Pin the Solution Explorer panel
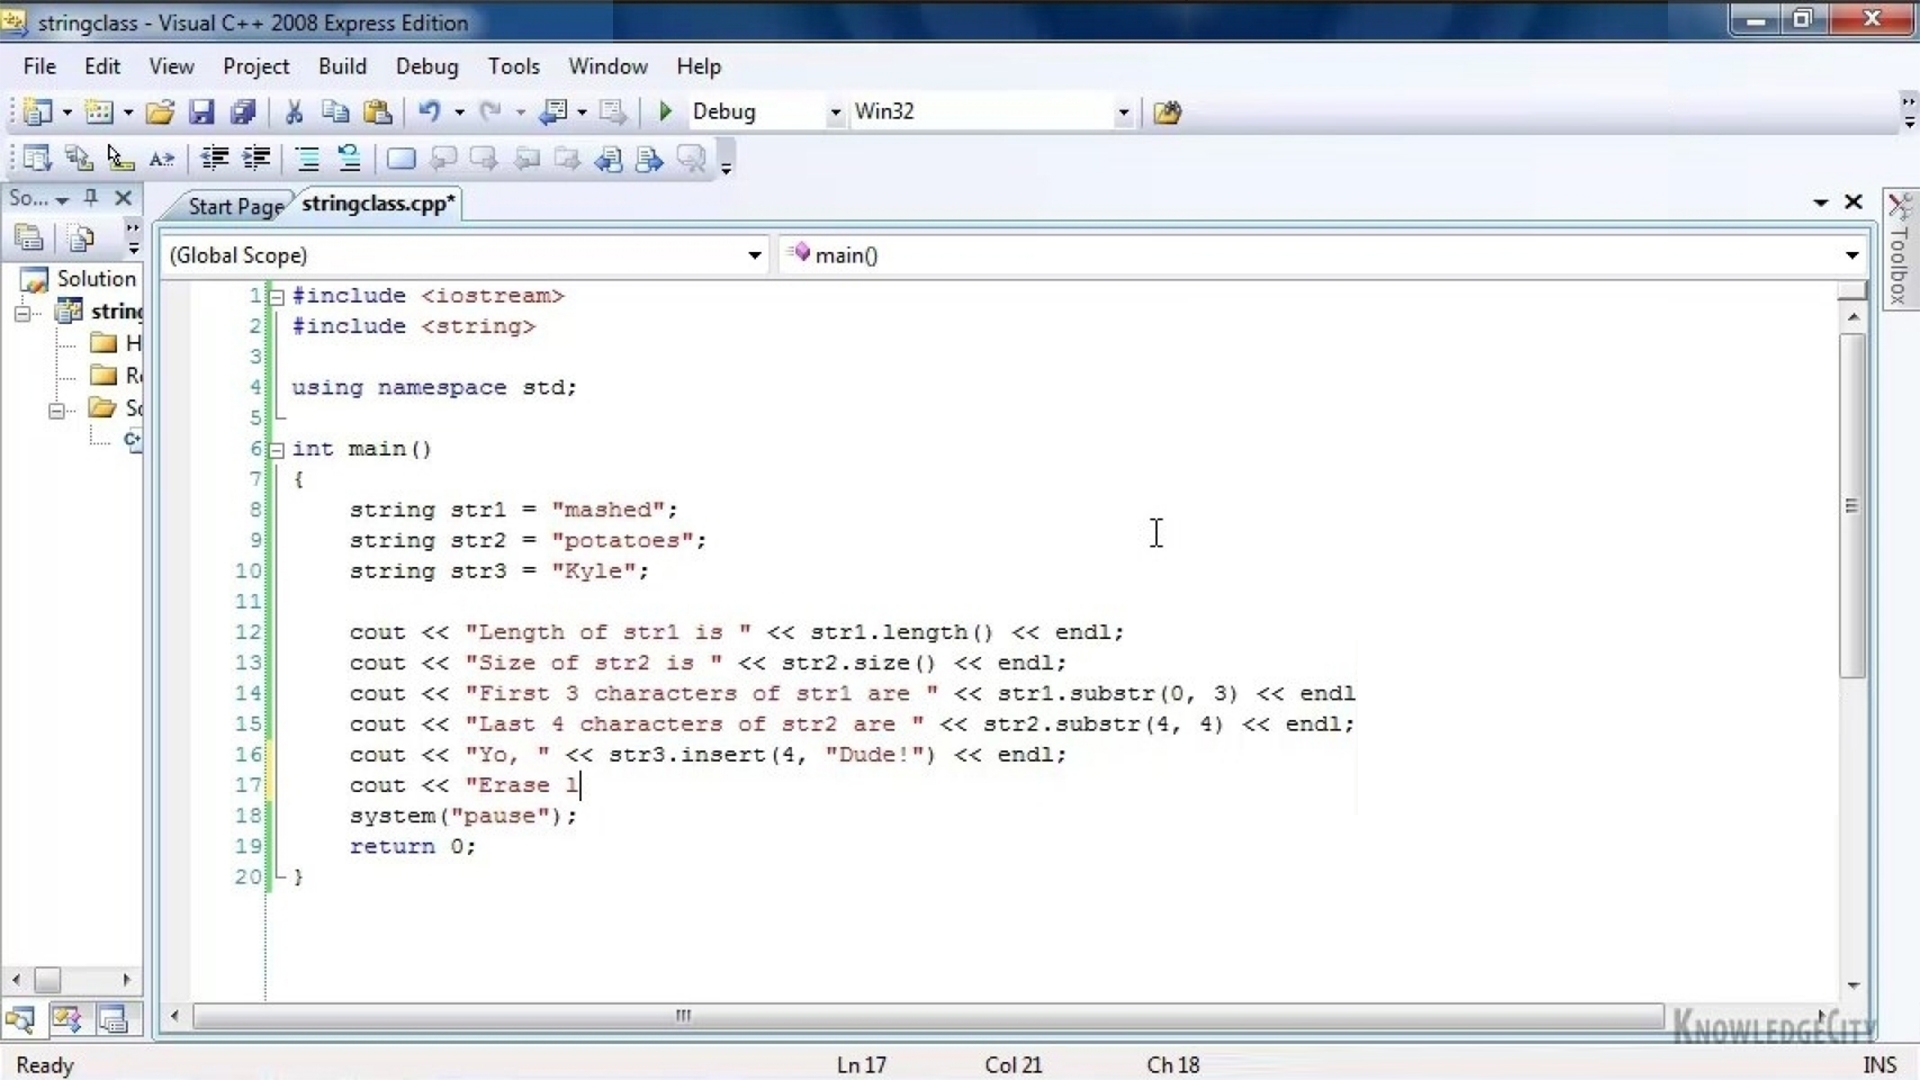This screenshot has height=1080, width=1920. point(91,198)
